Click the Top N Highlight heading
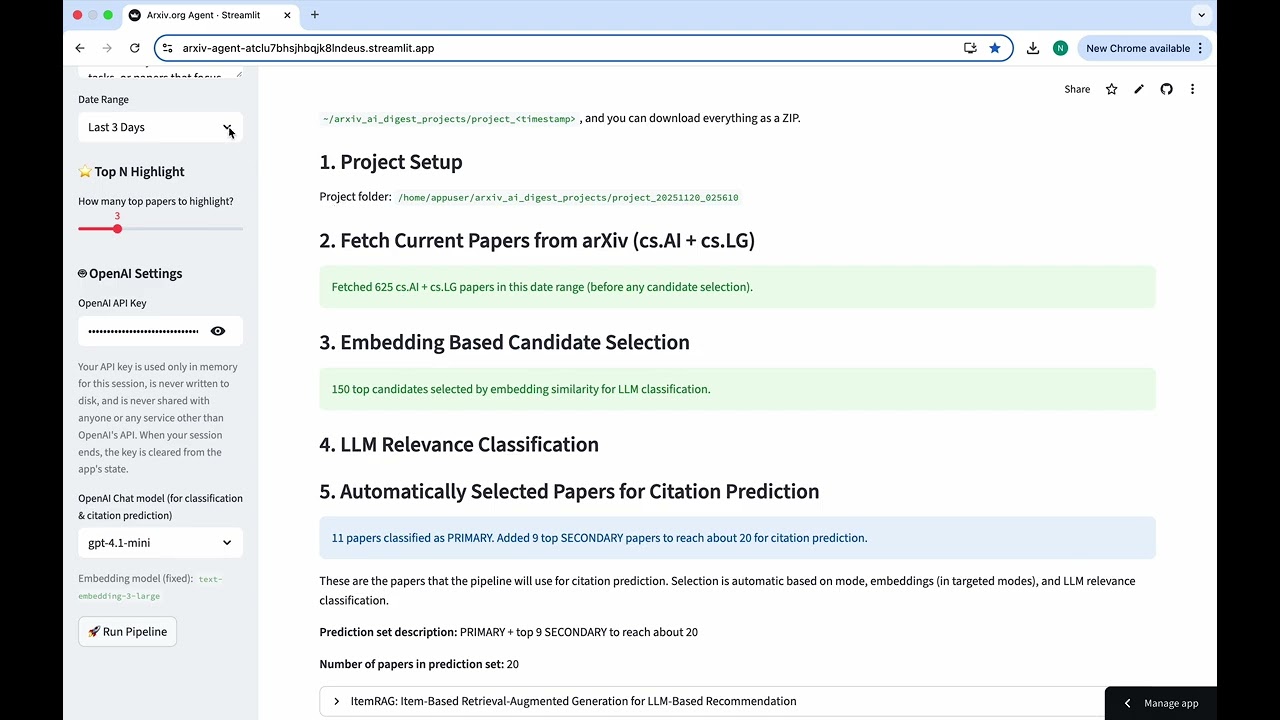This screenshot has height=720, width=1280. 131,172
